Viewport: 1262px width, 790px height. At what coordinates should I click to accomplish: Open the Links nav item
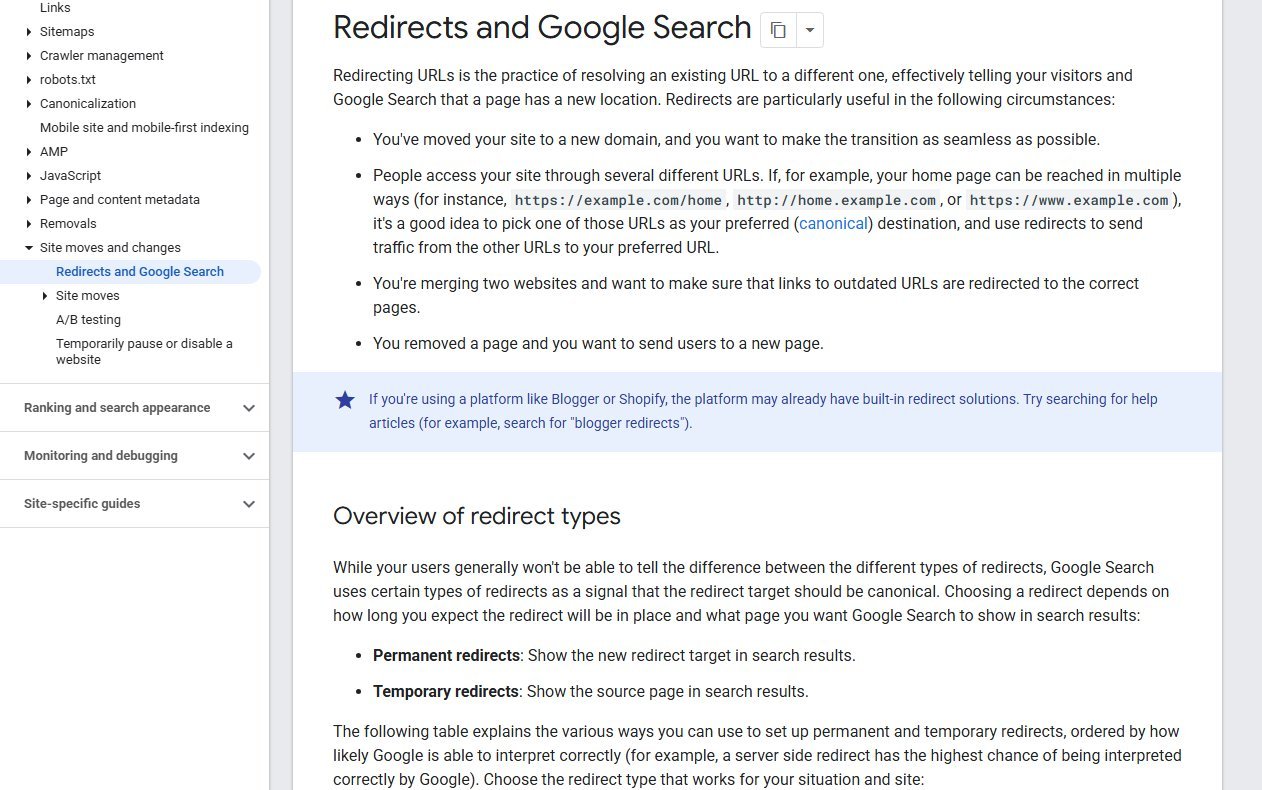(x=55, y=8)
